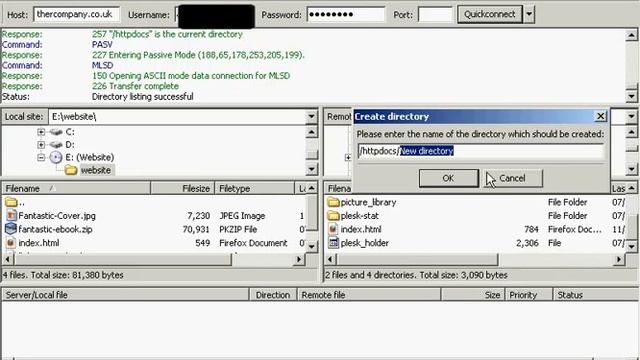The height and width of the screenshot is (360, 640).
Task: Expand the remote tree node
Action: pos(348,157)
